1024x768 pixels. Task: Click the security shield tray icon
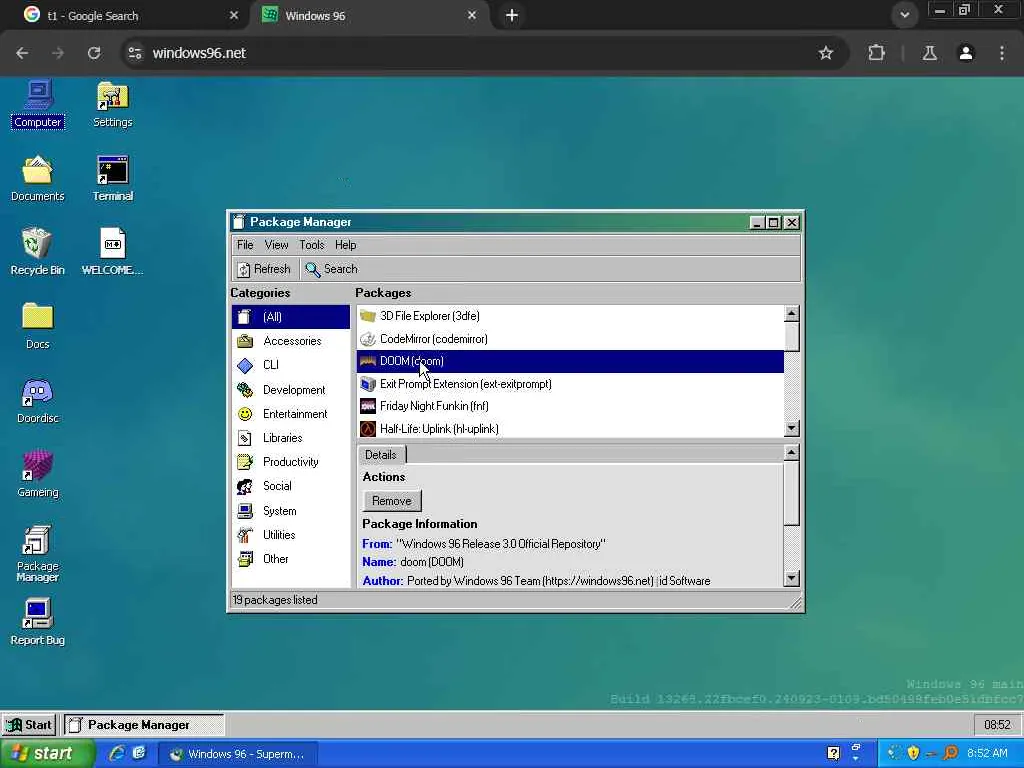click(913, 753)
